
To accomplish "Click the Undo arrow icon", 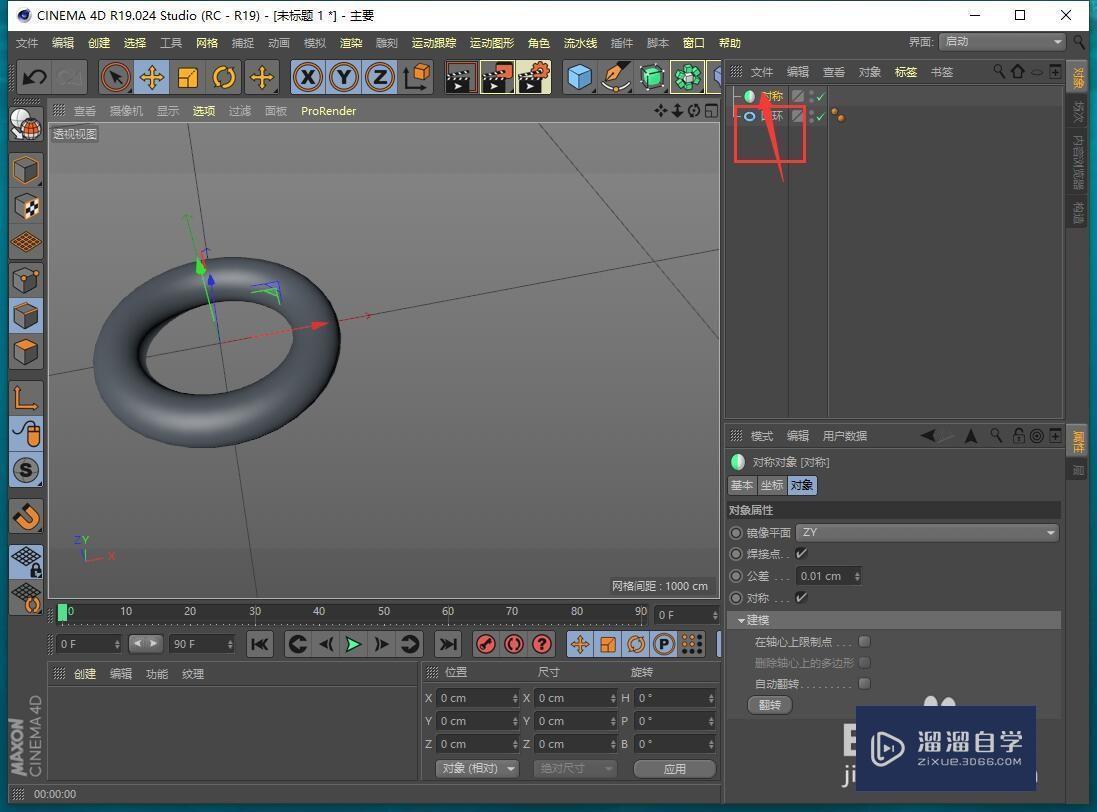I will 34,77.
